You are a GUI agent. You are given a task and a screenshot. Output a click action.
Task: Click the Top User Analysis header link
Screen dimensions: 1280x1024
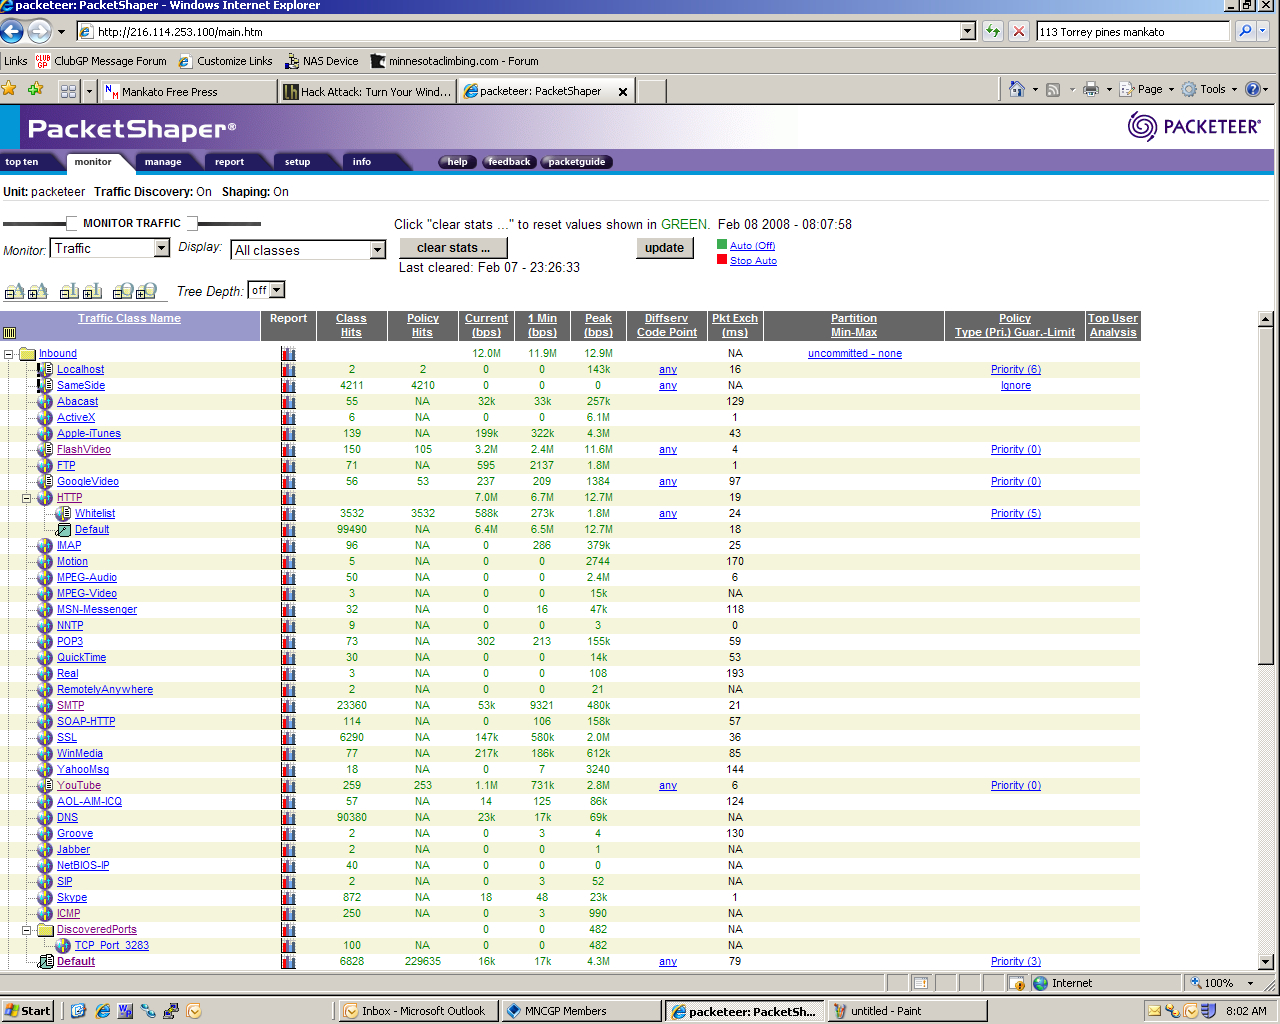(1113, 325)
